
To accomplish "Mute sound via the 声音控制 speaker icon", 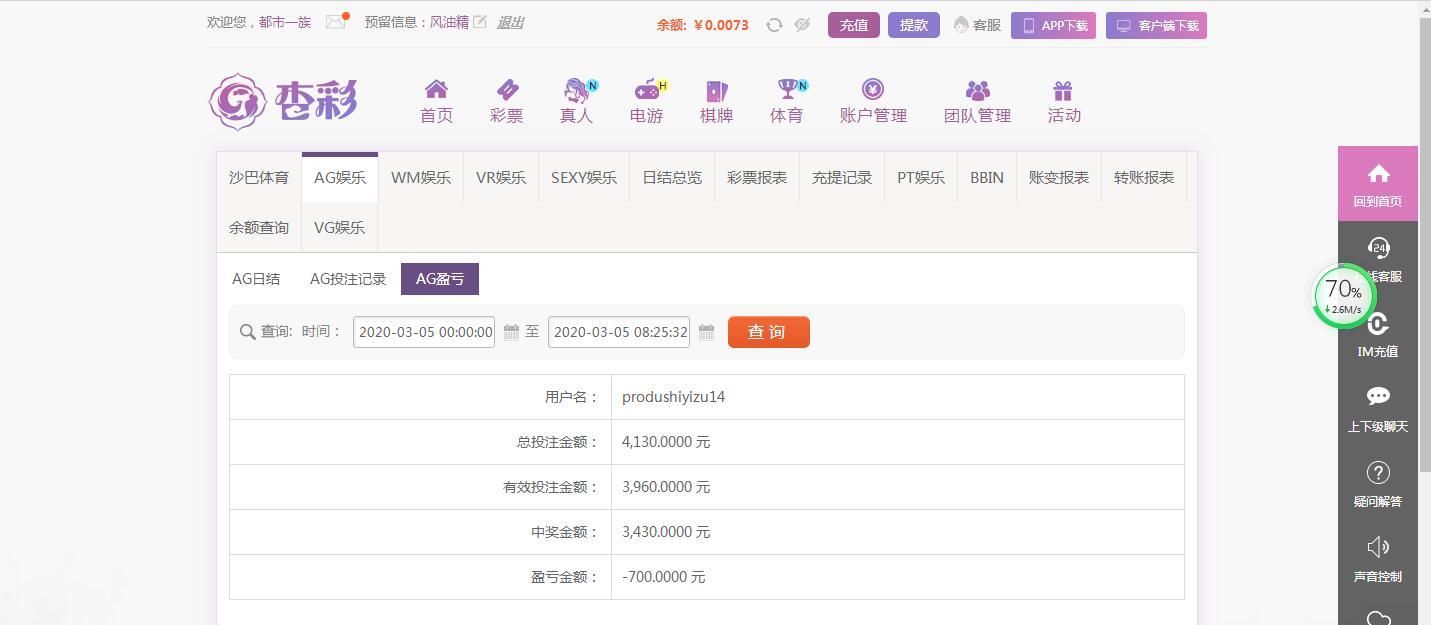I will point(1378,547).
